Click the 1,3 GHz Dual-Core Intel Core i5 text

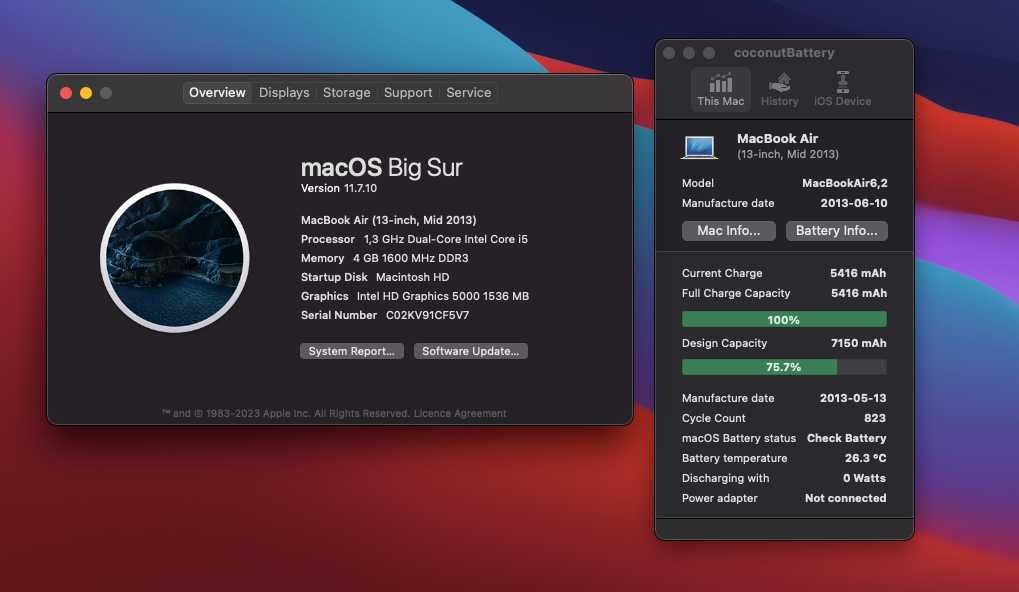(446, 239)
